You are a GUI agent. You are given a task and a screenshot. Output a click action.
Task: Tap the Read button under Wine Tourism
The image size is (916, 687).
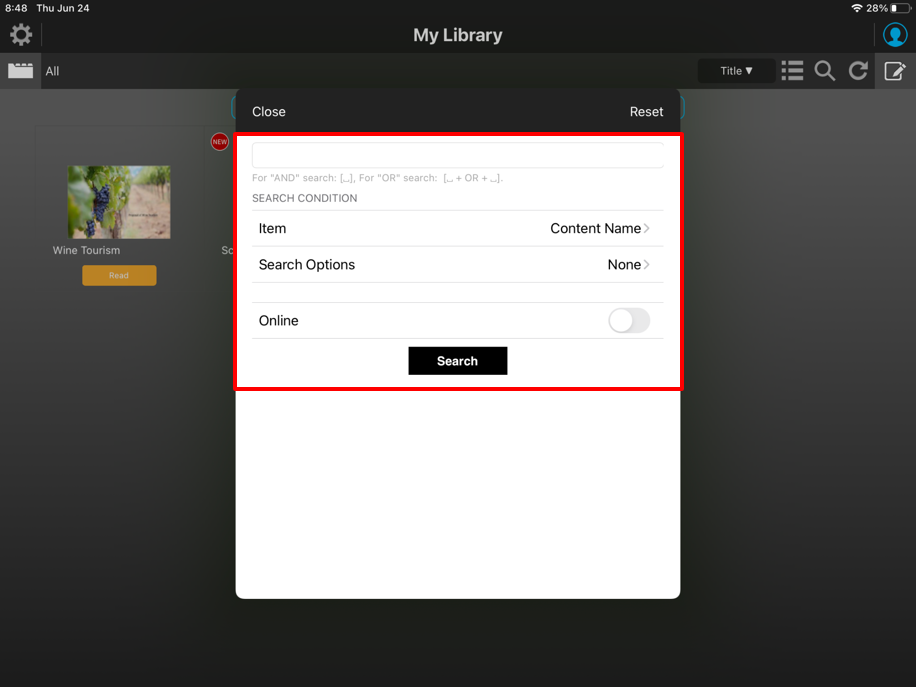[119, 275]
